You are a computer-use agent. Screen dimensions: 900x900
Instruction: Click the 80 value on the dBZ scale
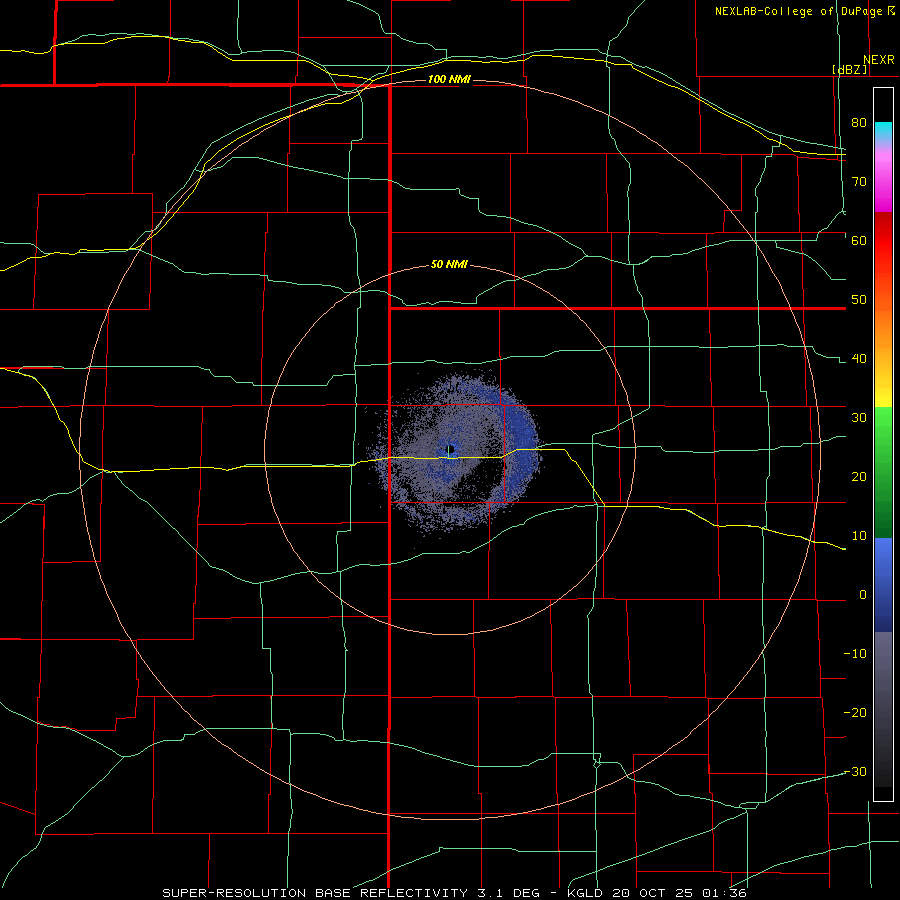coord(859,122)
